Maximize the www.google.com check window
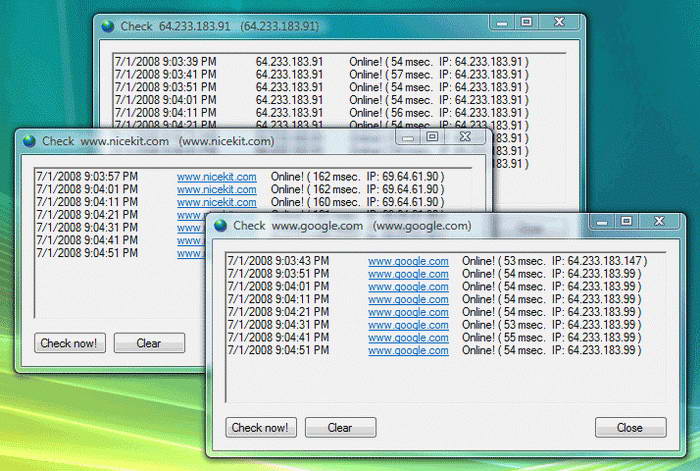The height and width of the screenshot is (471, 700). pyautogui.click(x=626, y=220)
